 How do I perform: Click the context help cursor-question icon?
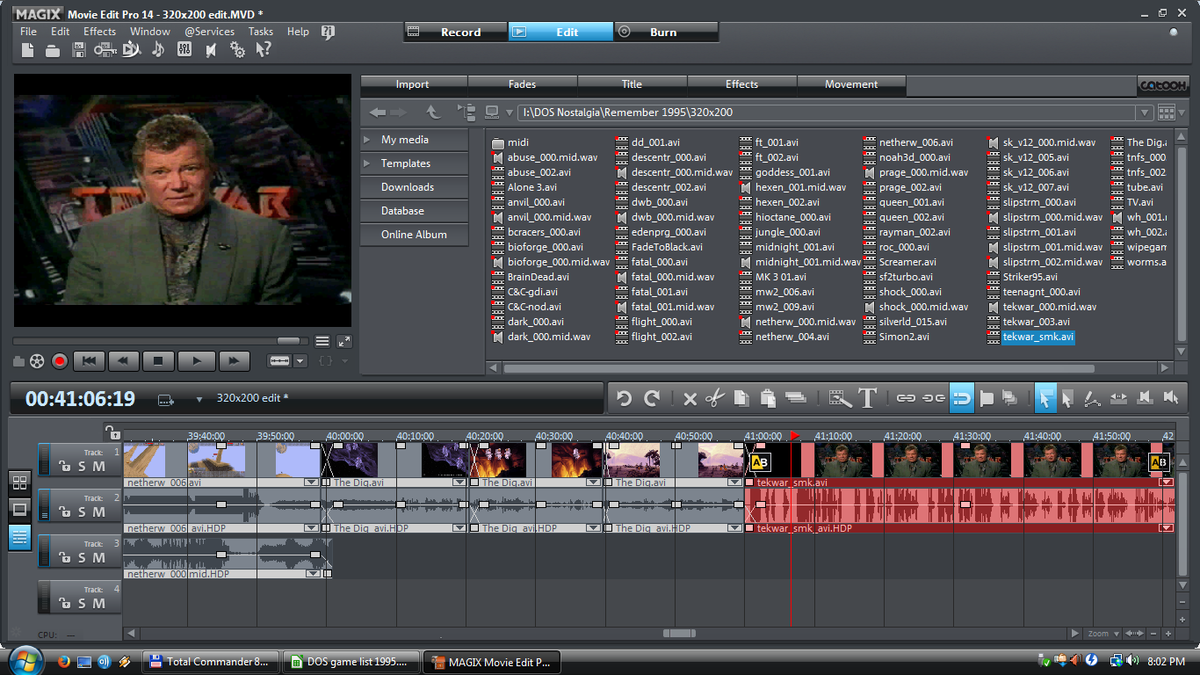click(x=263, y=50)
